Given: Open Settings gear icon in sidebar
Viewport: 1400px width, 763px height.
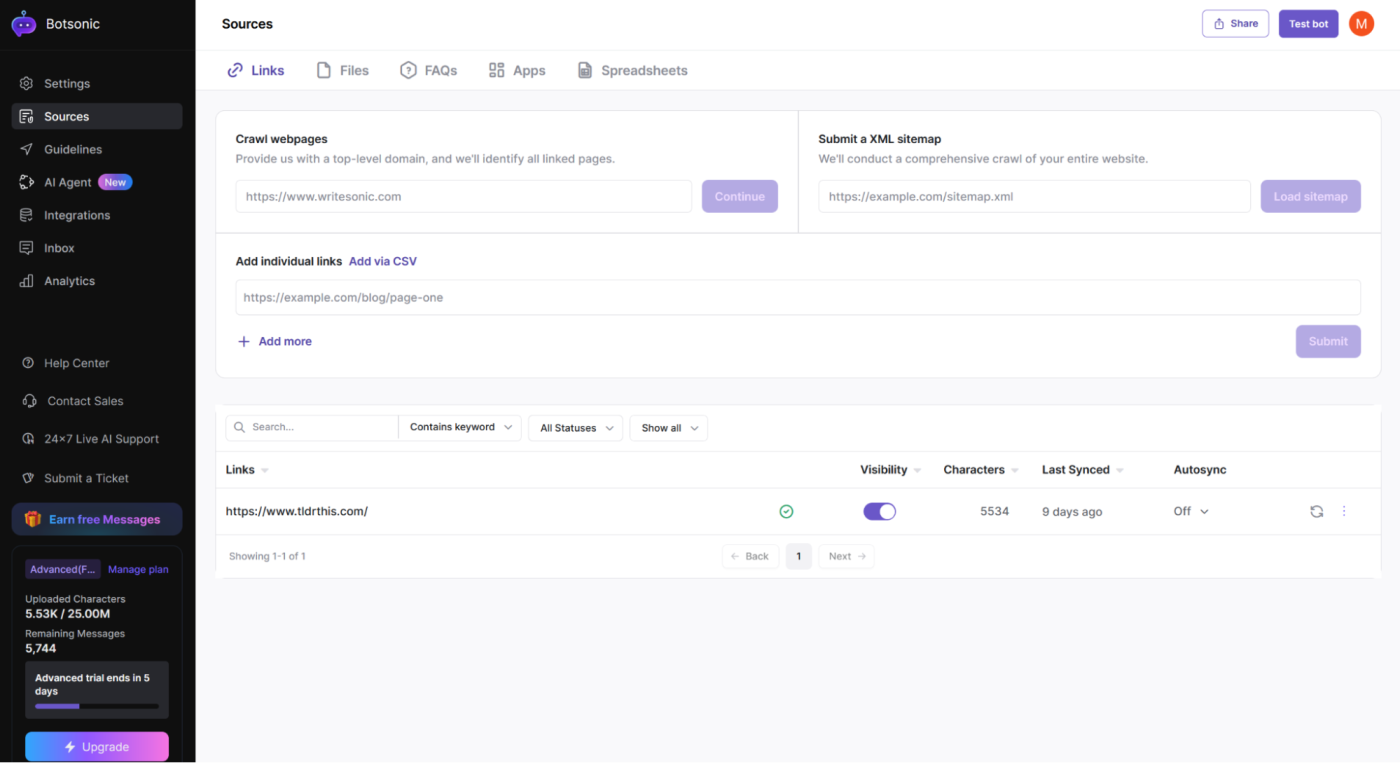Looking at the screenshot, I should click(27, 84).
